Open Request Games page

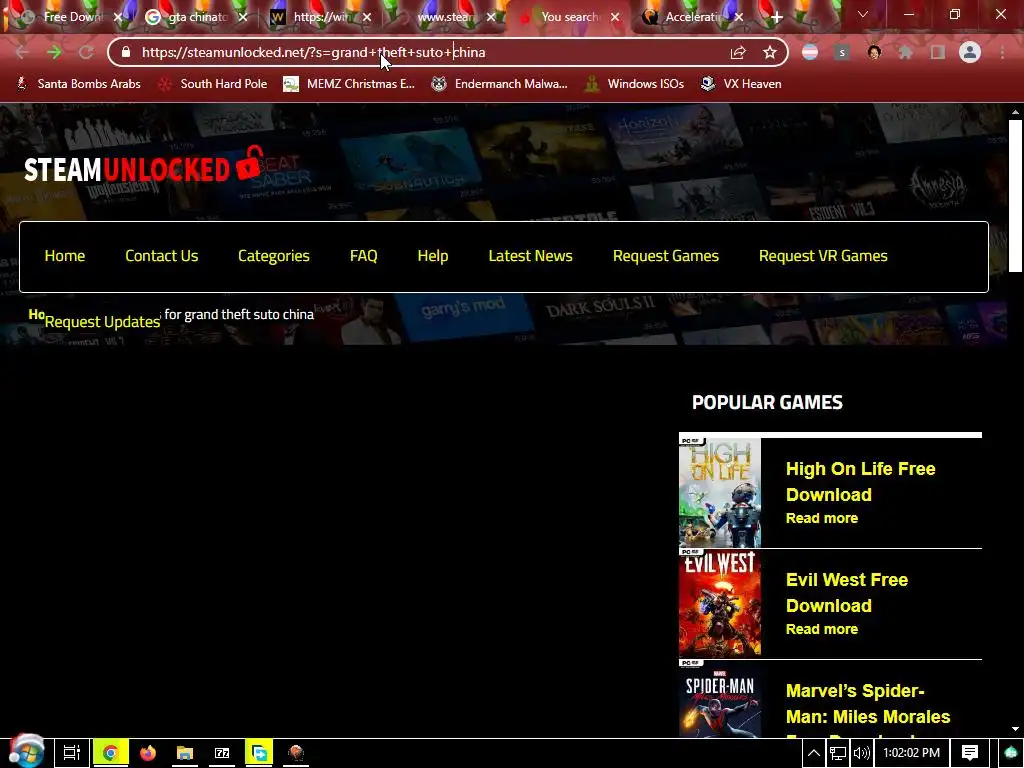[665, 256]
